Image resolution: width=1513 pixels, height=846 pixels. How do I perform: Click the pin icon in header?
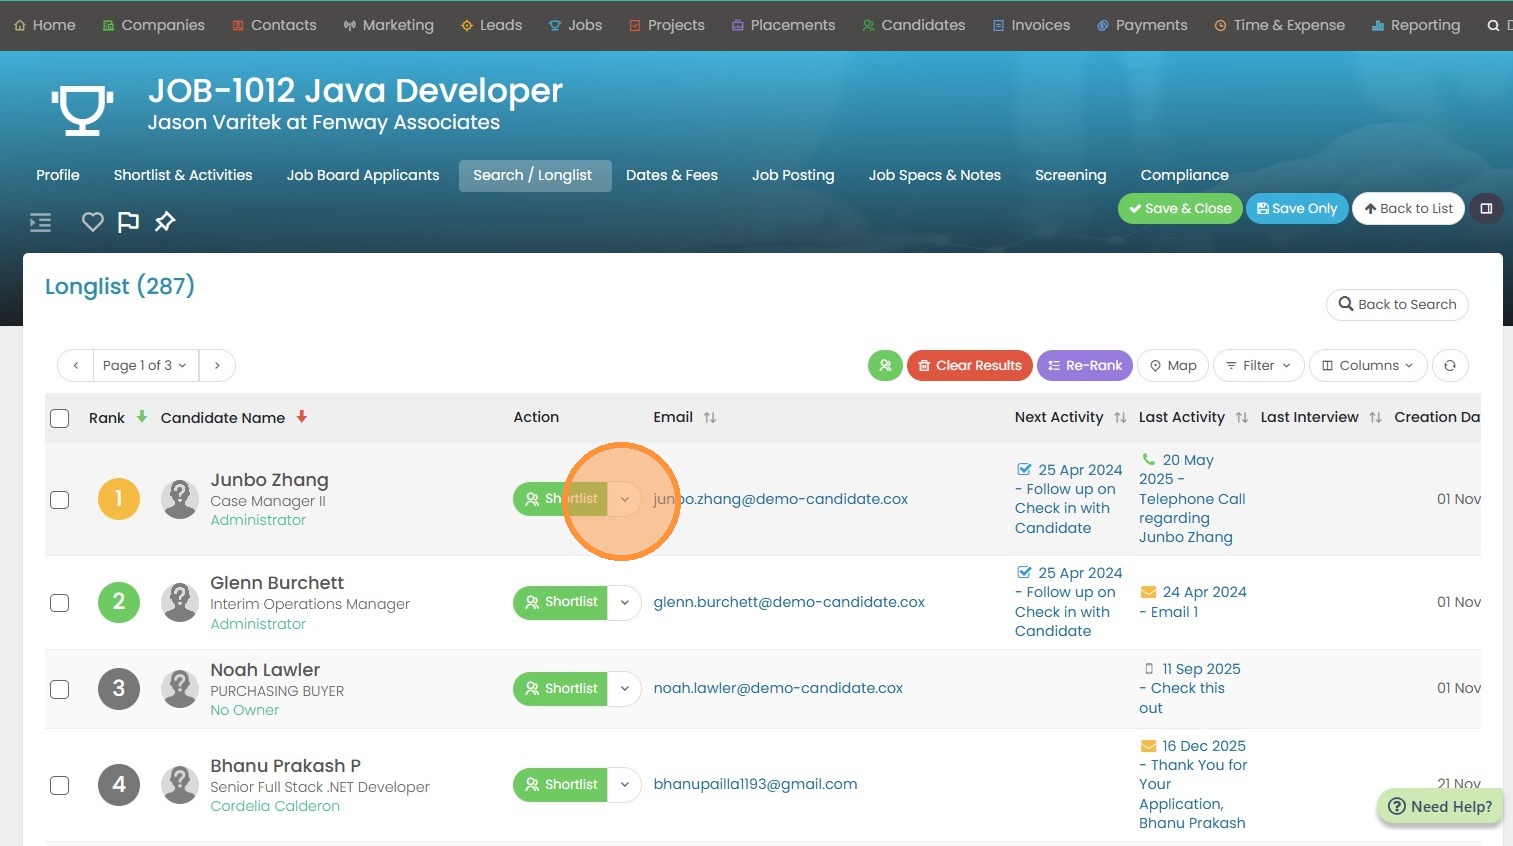point(165,222)
